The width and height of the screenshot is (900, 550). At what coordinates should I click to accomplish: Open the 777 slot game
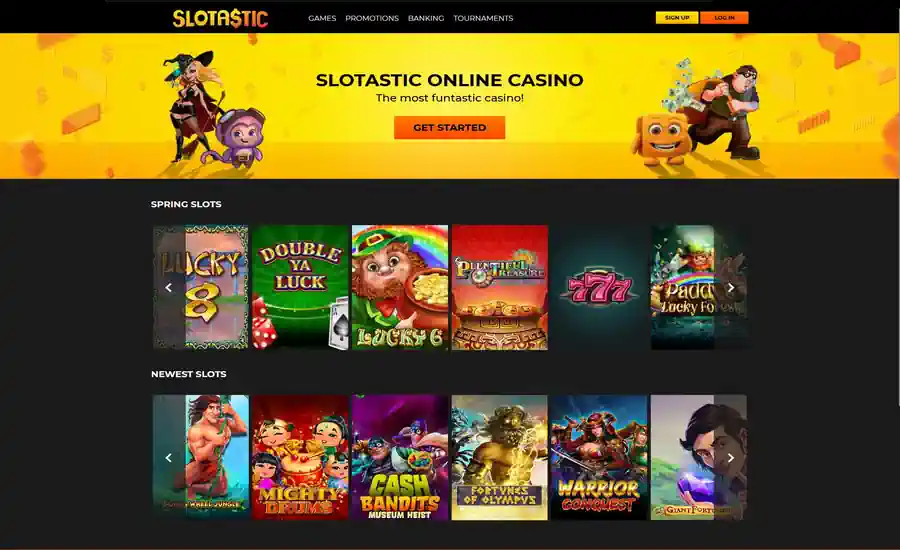(599, 287)
